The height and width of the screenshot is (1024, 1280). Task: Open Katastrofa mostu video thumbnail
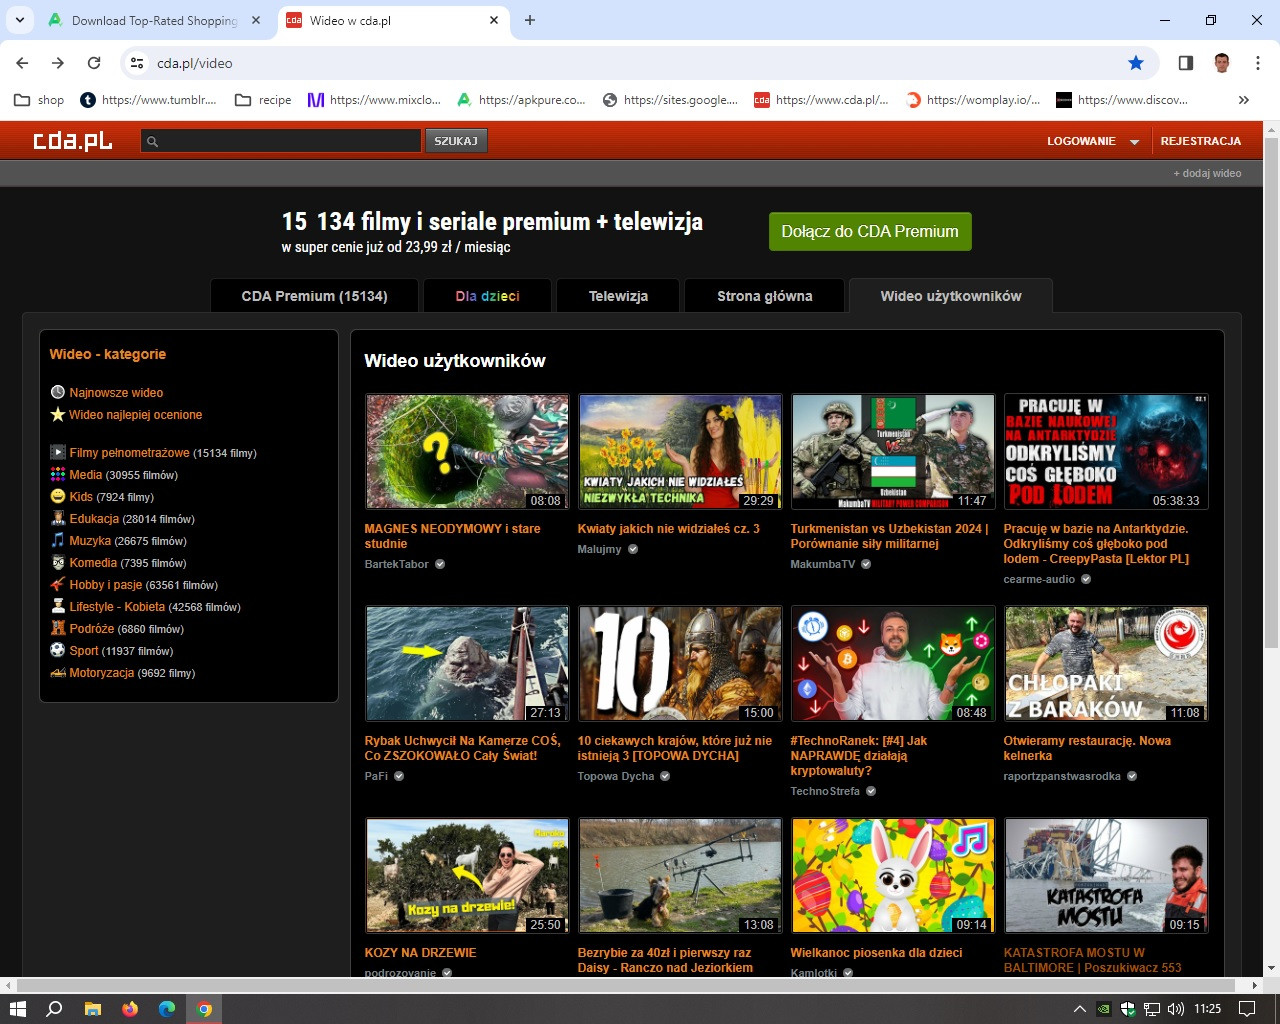coord(1106,876)
